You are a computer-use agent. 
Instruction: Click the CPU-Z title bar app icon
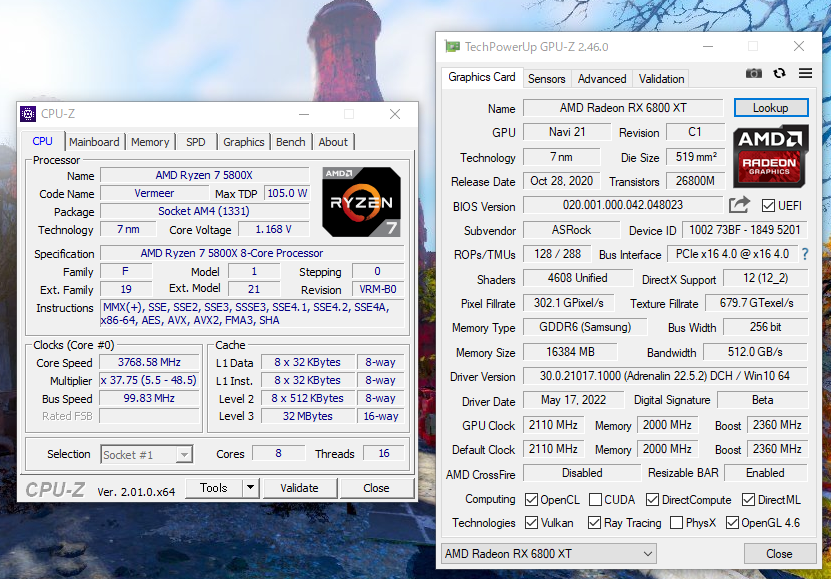coord(28,114)
